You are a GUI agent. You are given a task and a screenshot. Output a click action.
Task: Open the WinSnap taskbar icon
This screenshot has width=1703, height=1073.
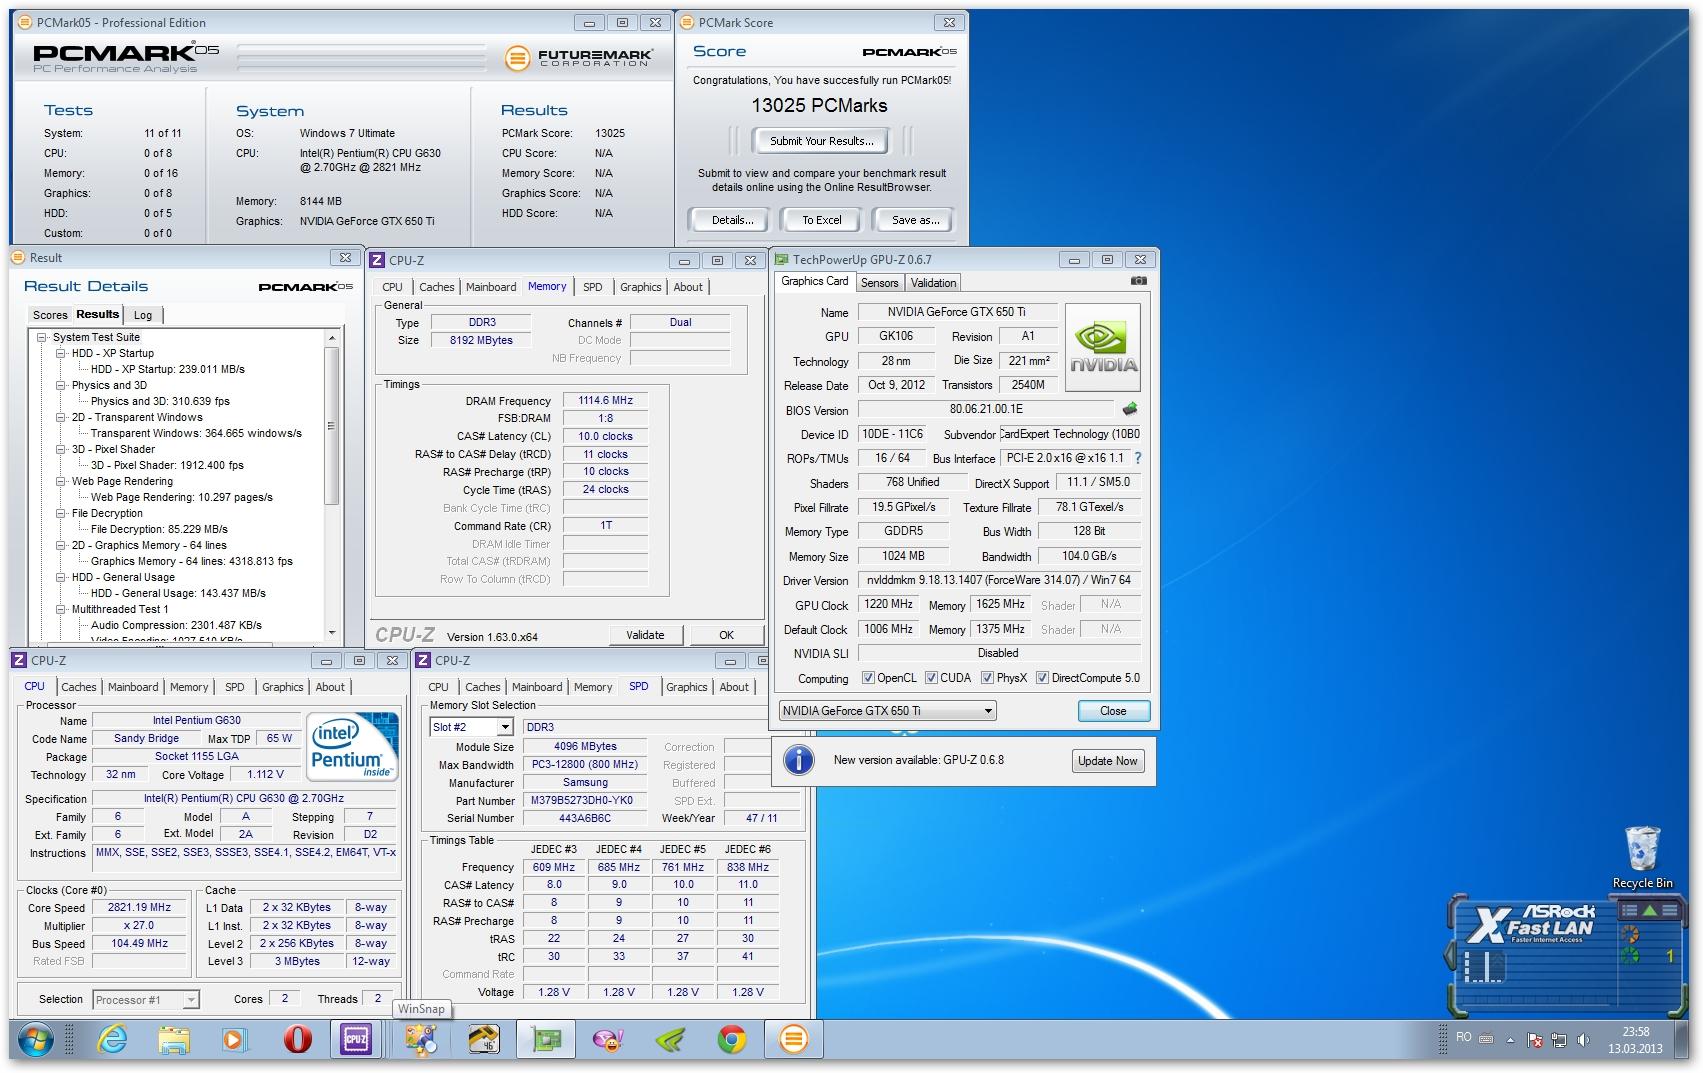(421, 1040)
